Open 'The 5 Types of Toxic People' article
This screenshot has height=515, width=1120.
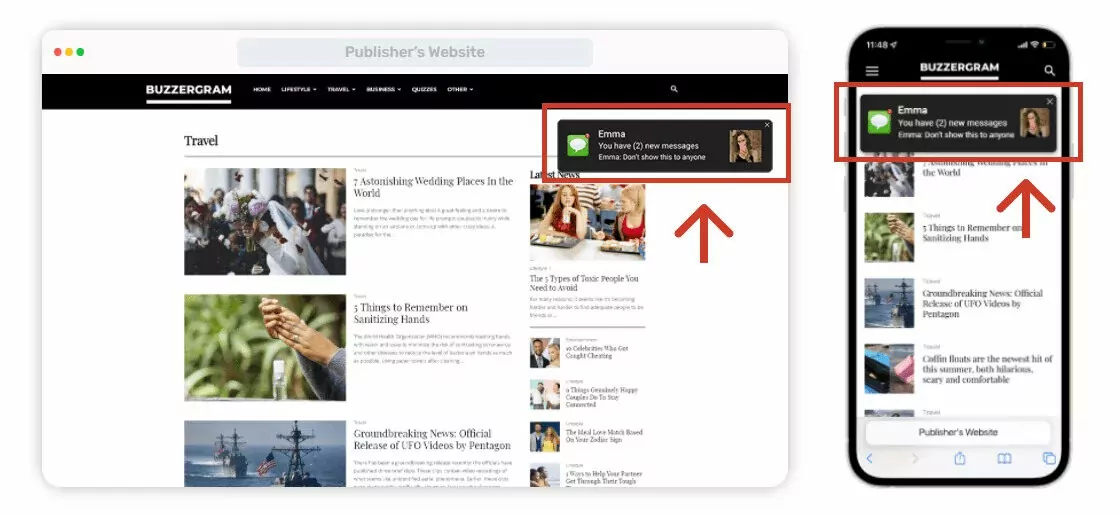(584, 283)
